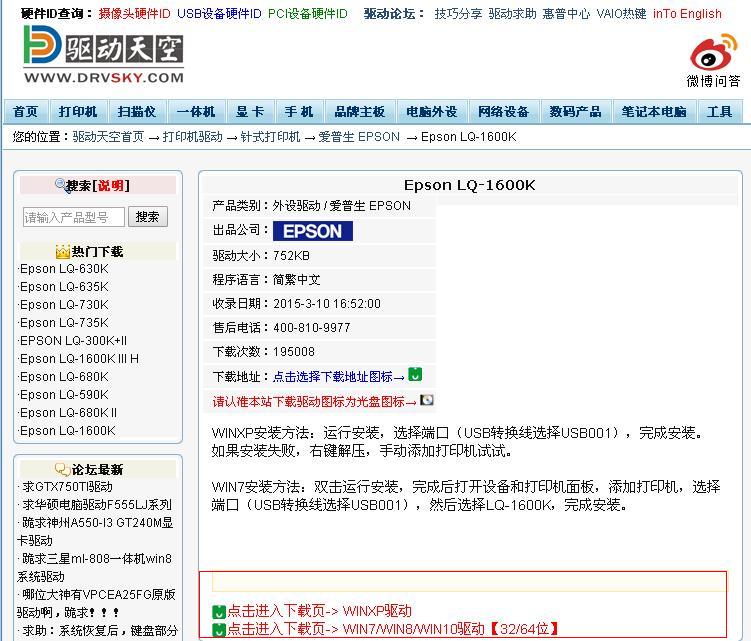Open the 技巧分享 forum link

click(x=458, y=14)
